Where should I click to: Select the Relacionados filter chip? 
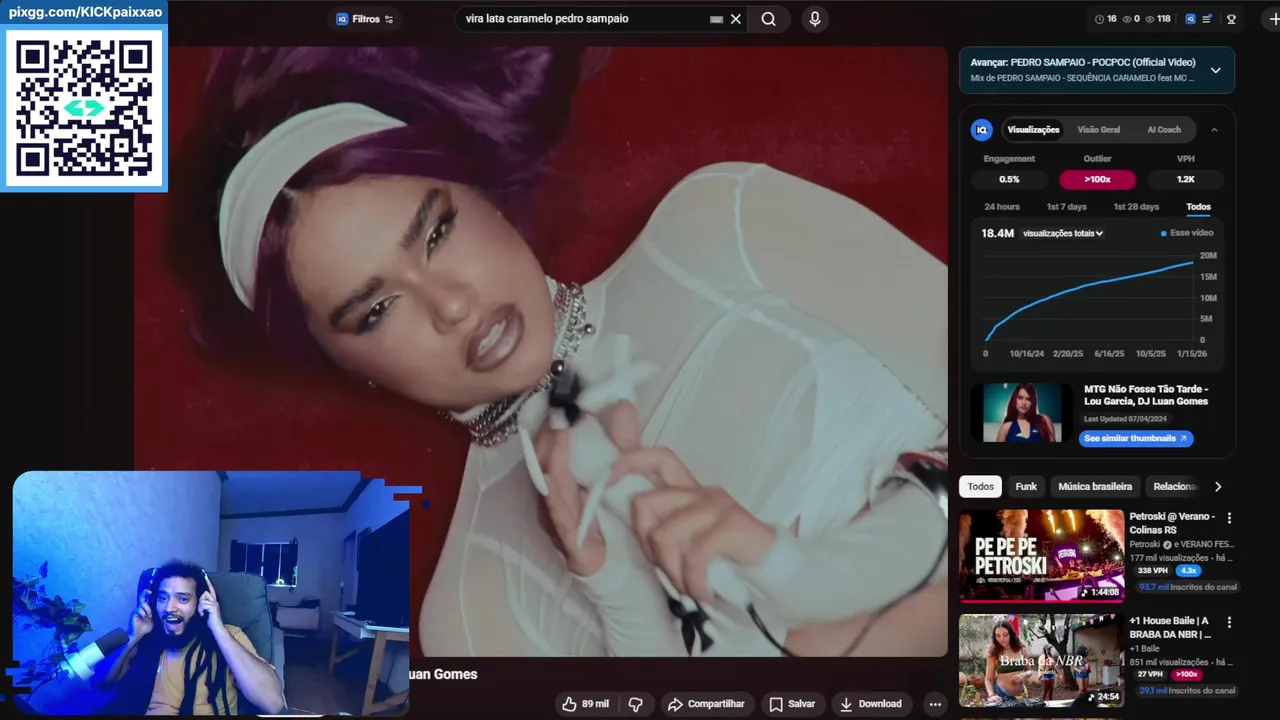(x=1173, y=486)
